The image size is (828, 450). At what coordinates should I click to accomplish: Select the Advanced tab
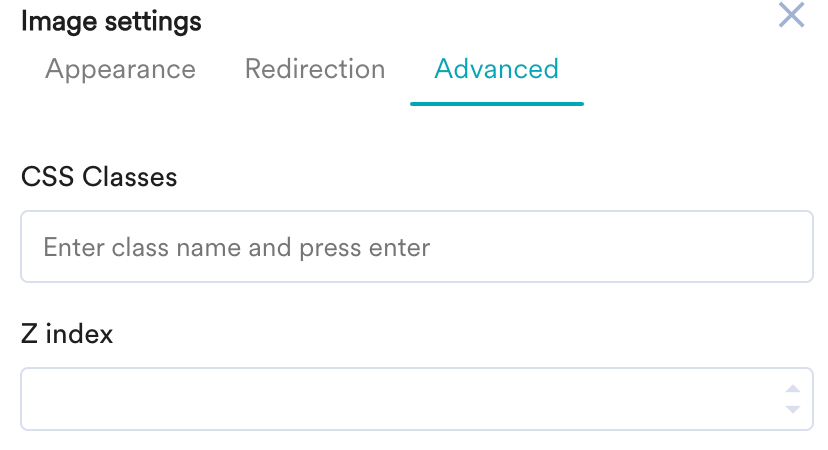(496, 69)
